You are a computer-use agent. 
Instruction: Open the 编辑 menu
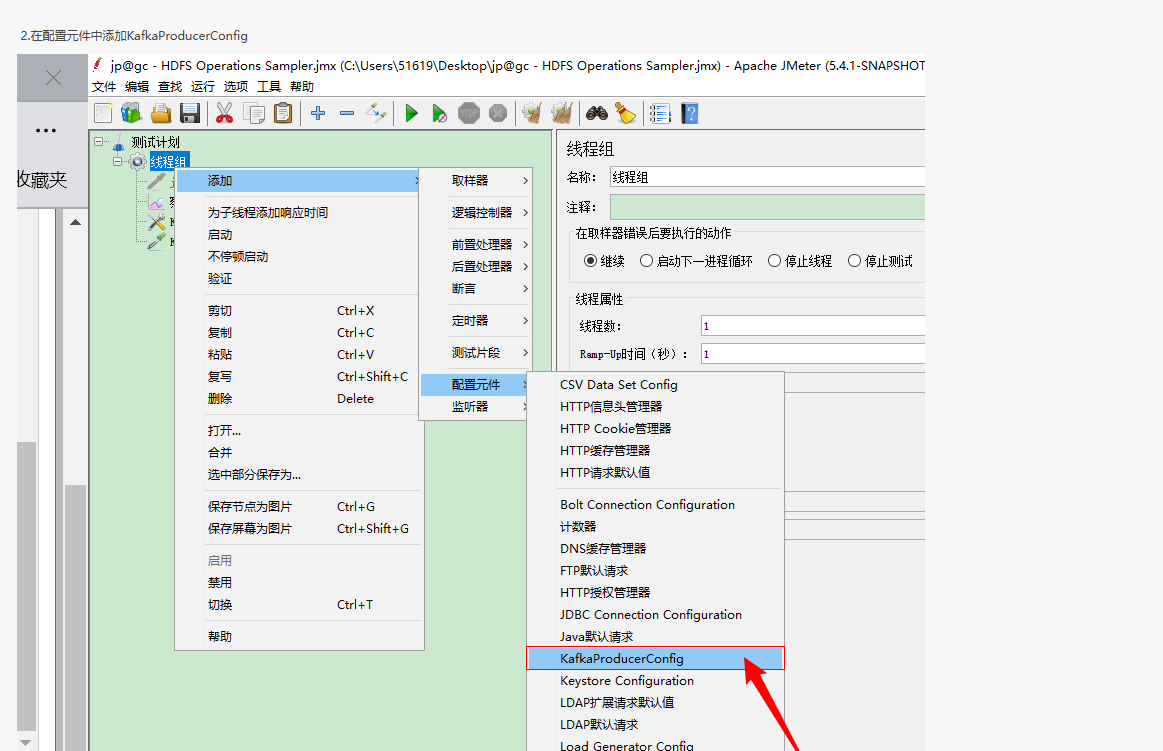pyautogui.click(x=137, y=87)
